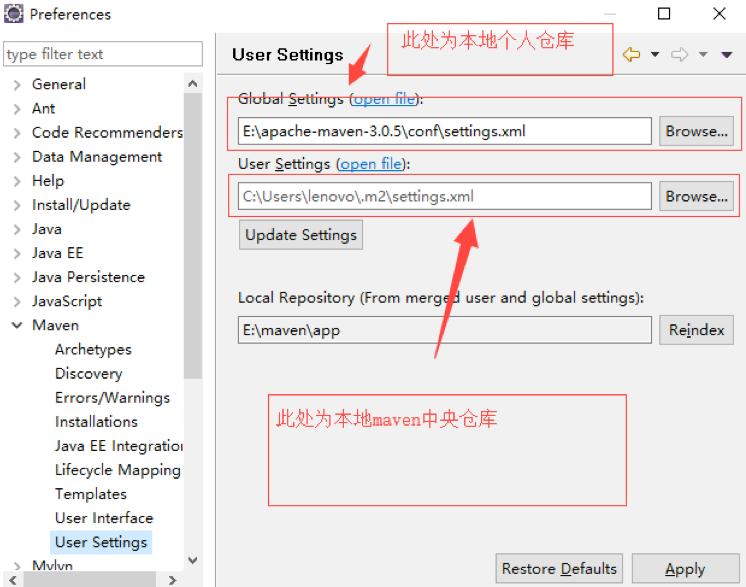746x587 pixels.
Task: Expand the Mylyn tree node
Action: click(x=17, y=566)
